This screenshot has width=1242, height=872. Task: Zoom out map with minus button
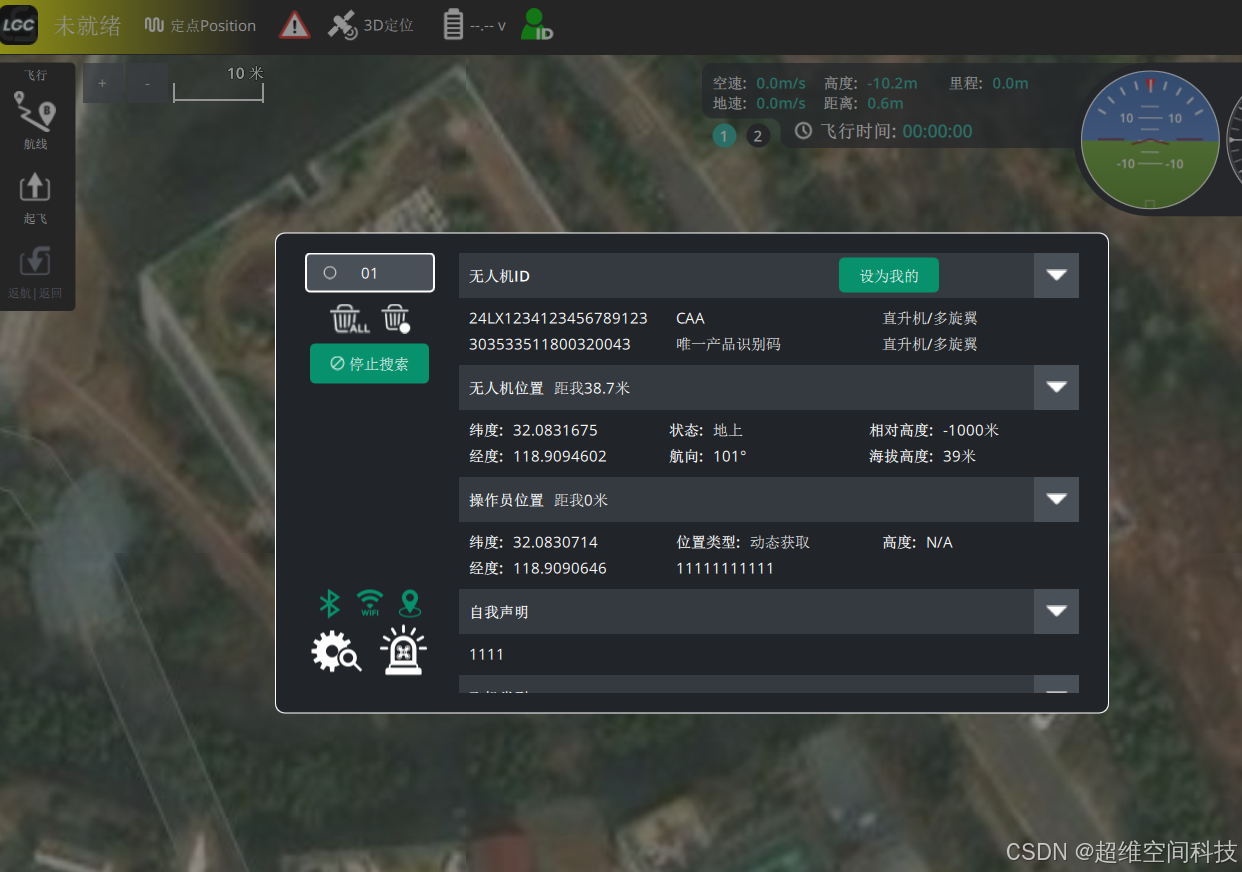point(148,84)
